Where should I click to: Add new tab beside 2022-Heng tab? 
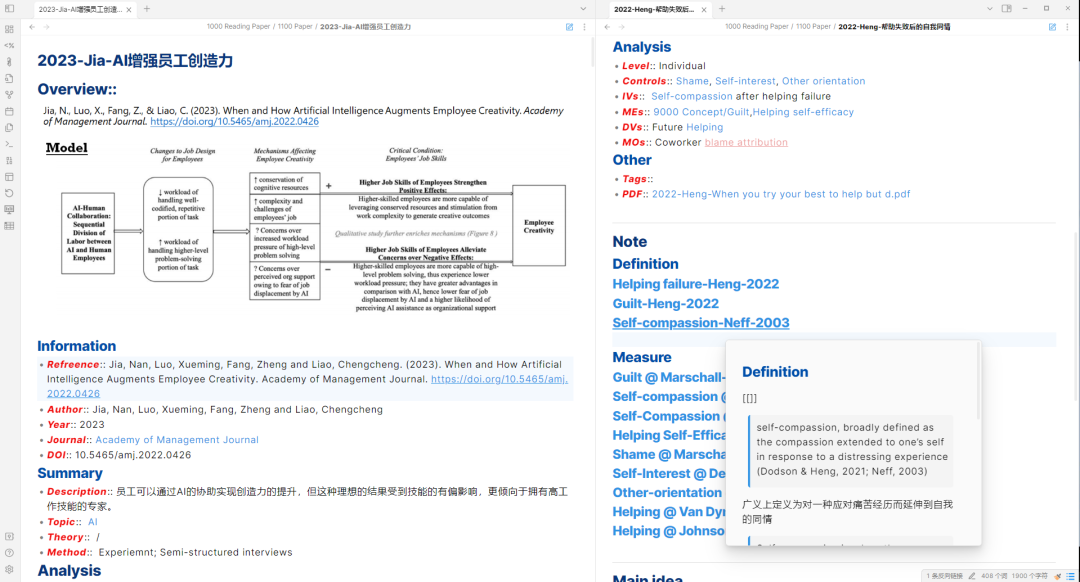[722, 9]
